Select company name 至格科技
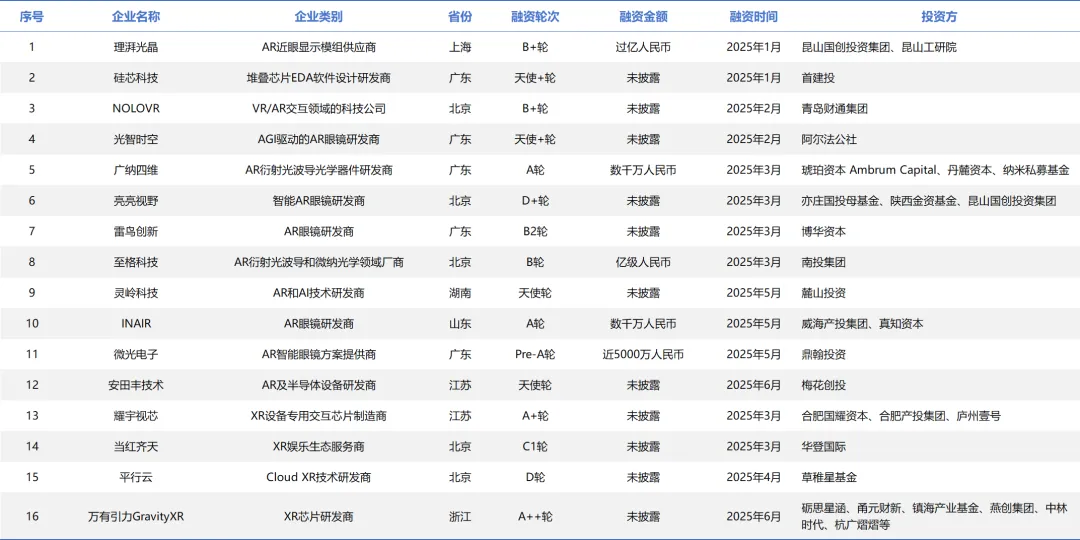 point(136,262)
